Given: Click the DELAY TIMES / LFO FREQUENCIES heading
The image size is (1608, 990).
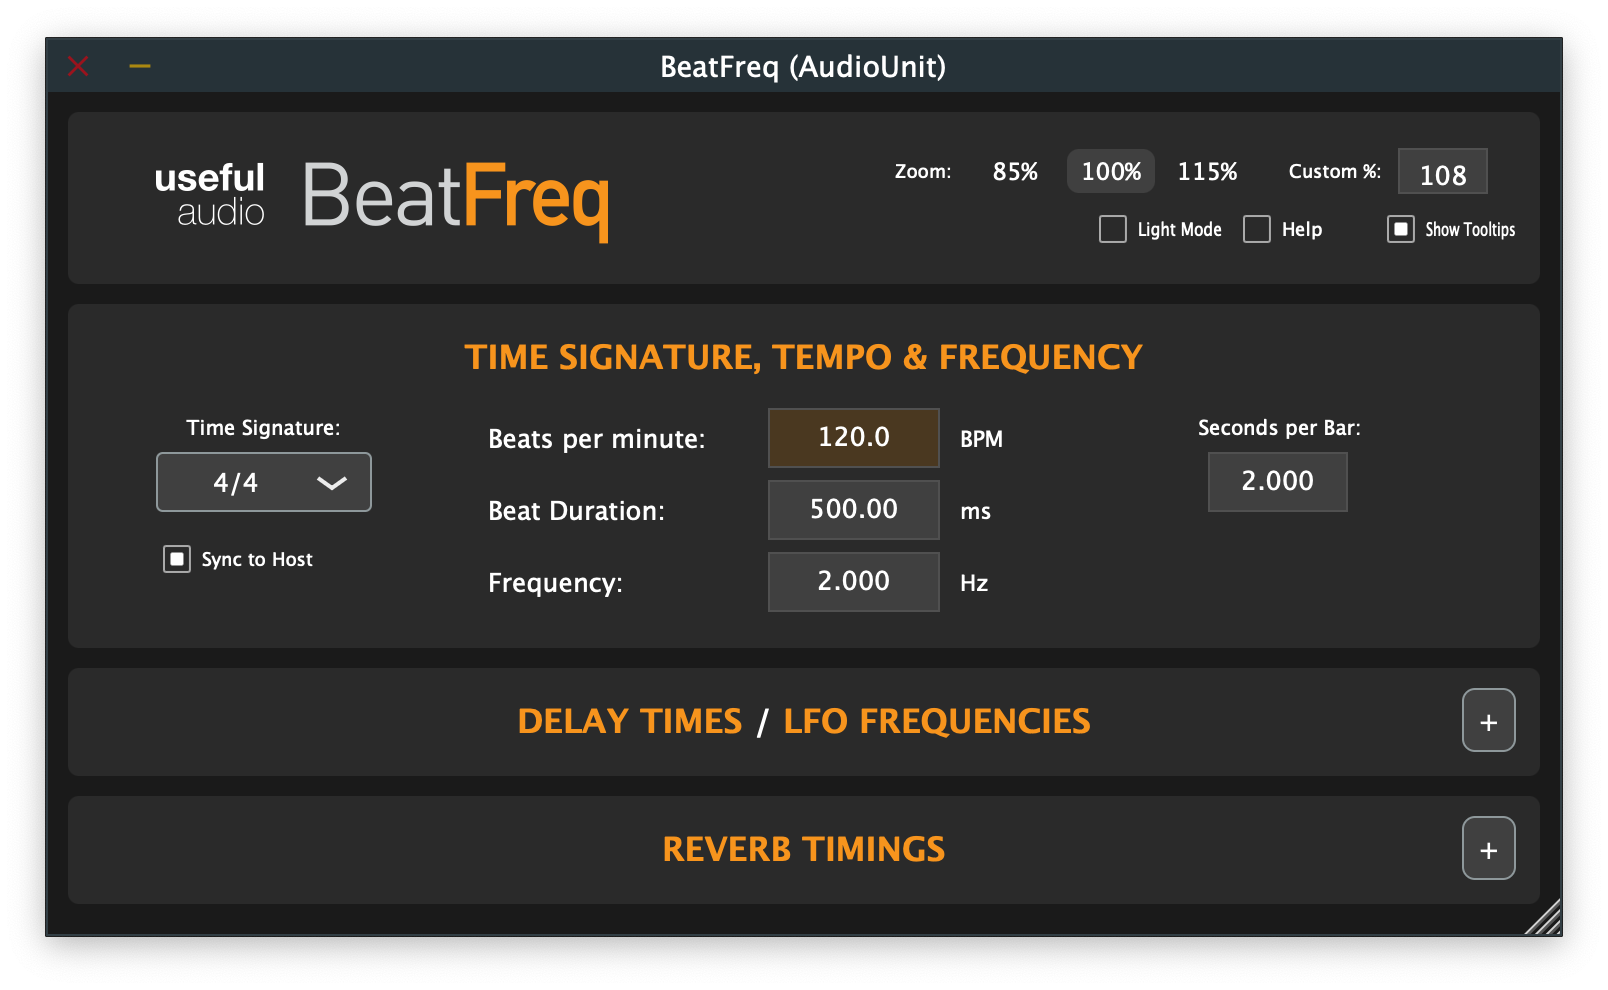Looking at the screenshot, I should pyautogui.click(x=803, y=720).
